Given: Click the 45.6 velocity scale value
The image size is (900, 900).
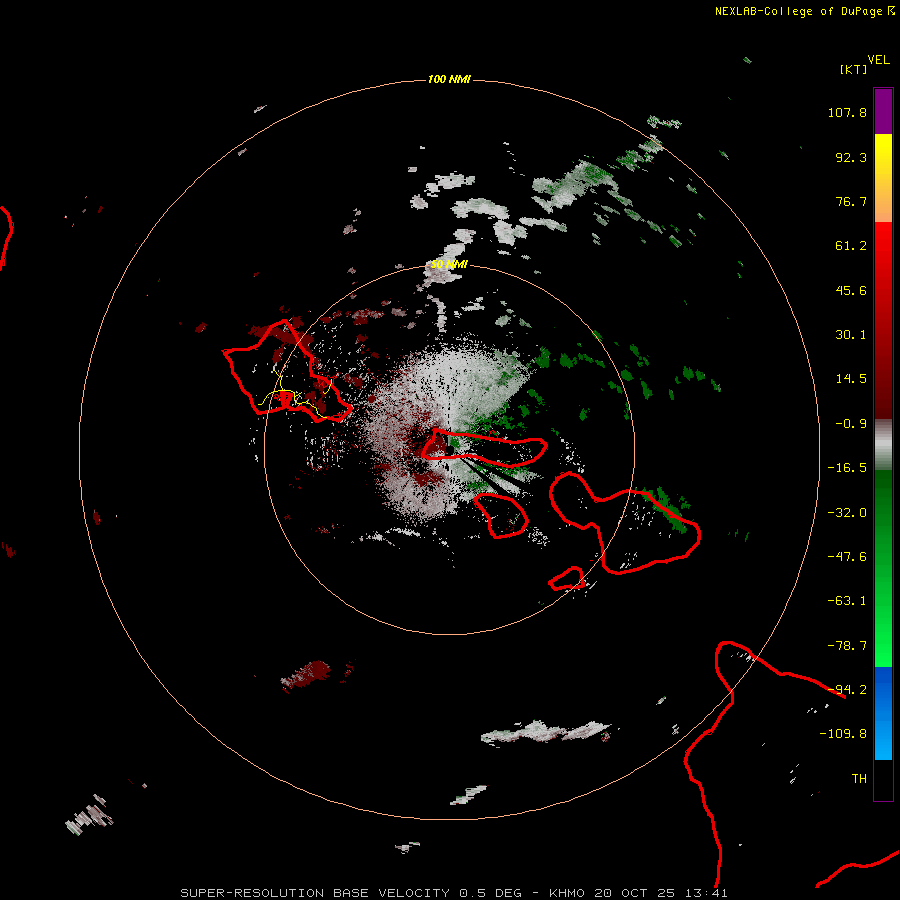Looking at the screenshot, I should pyautogui.click(x=851, y=290).
